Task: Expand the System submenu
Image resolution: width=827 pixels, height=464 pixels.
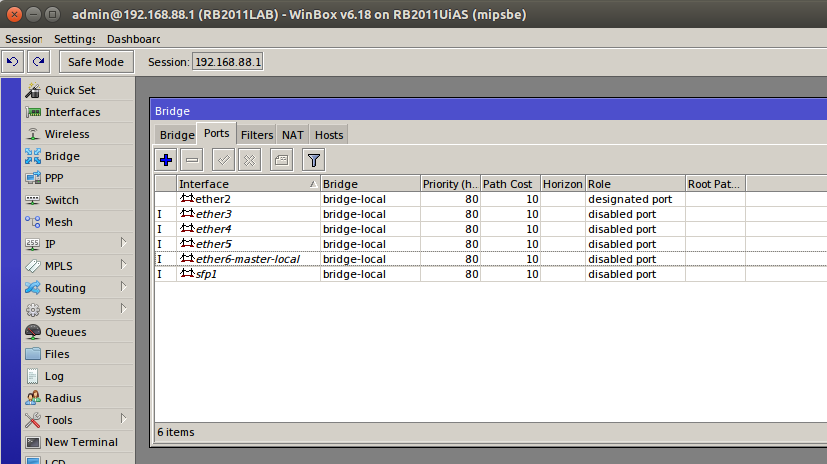Action: coord(123,310)
